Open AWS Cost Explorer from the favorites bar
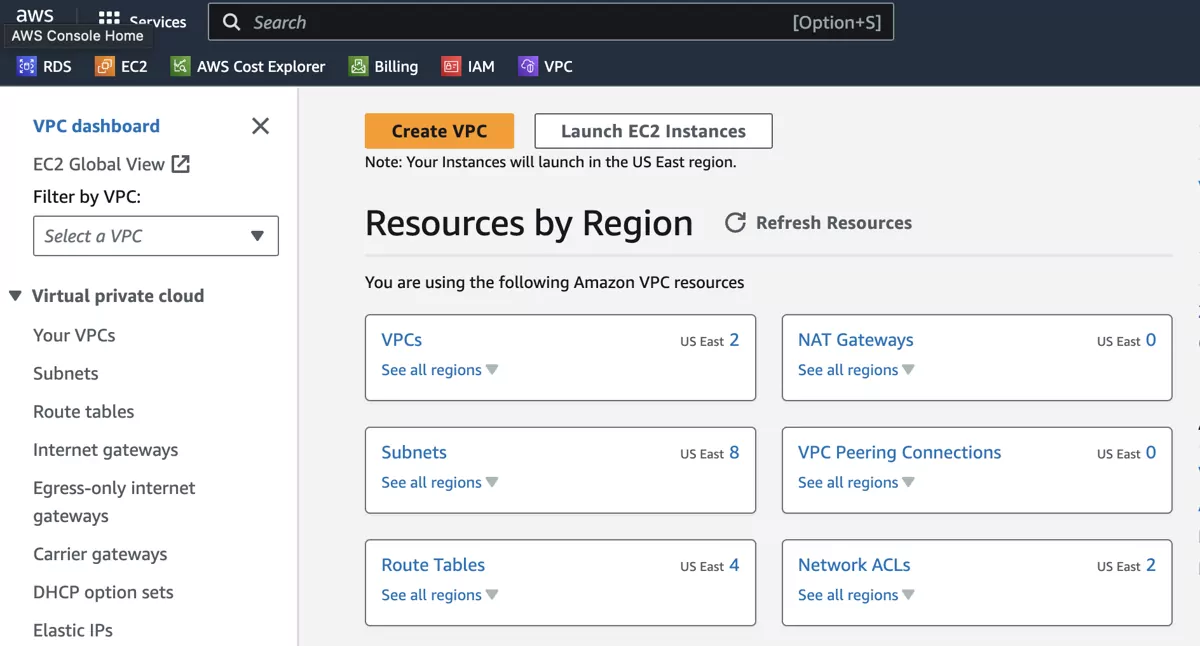Screen dimensions: 1200x646 click(250, 66)
